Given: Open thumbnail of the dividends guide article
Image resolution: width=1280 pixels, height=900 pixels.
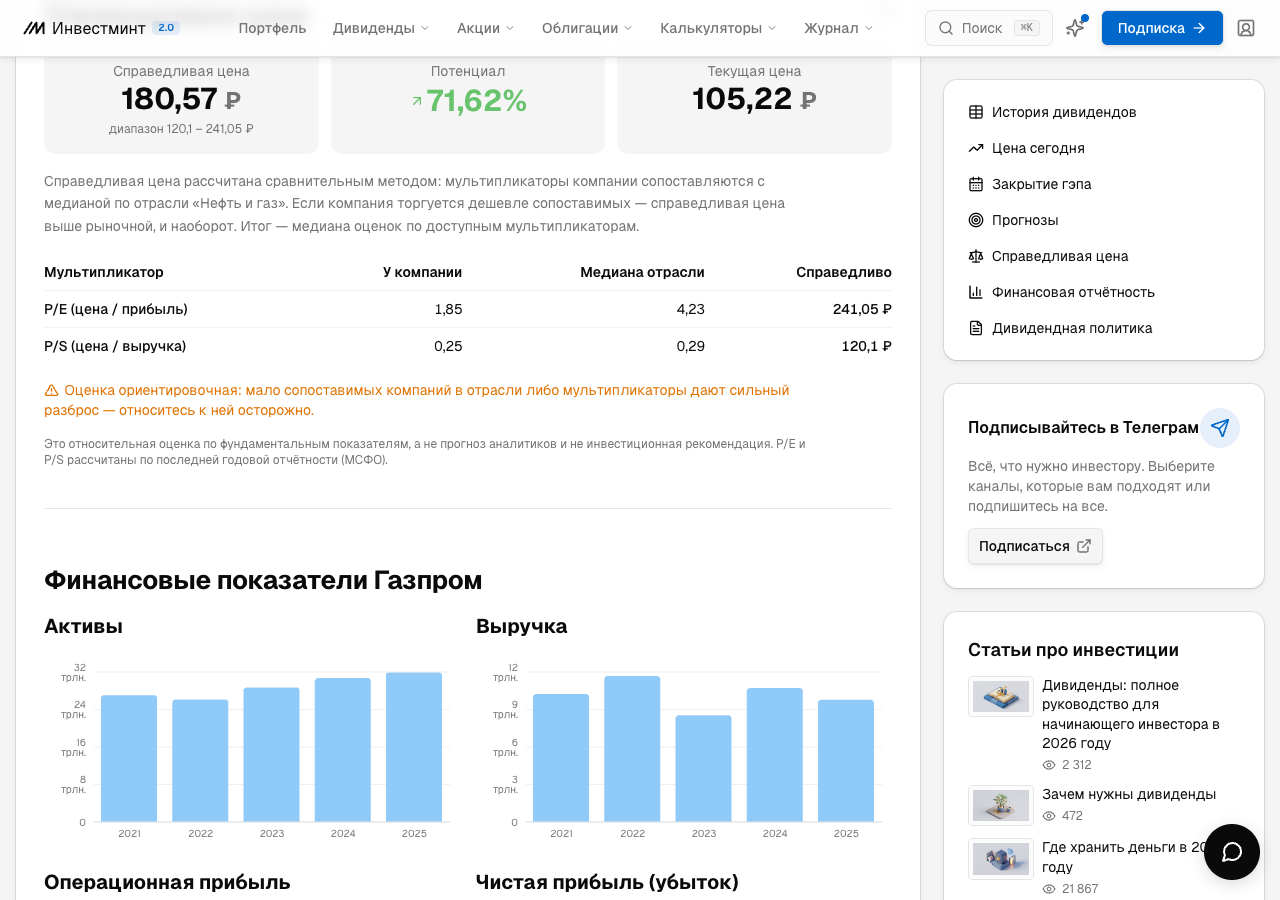Looking at the screenshot, I should coord(1001,696).
